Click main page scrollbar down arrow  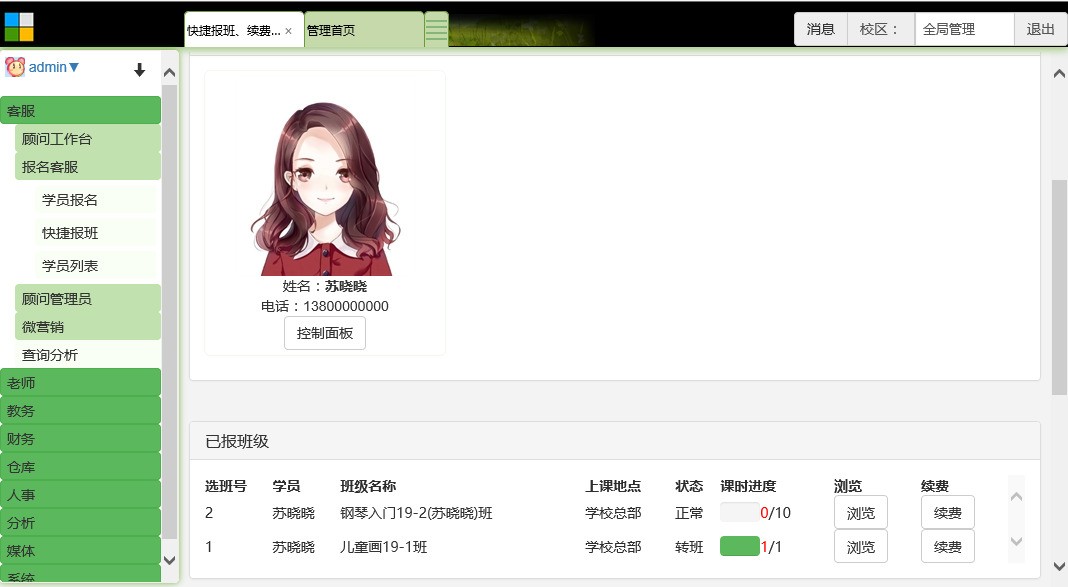1059,566
